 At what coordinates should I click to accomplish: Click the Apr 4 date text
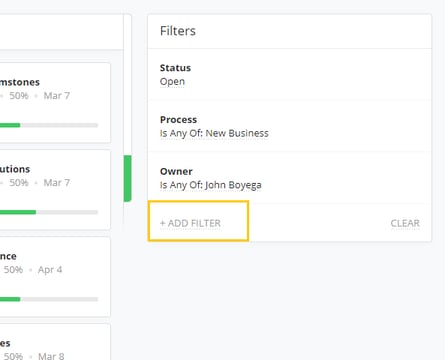point(50,270)
